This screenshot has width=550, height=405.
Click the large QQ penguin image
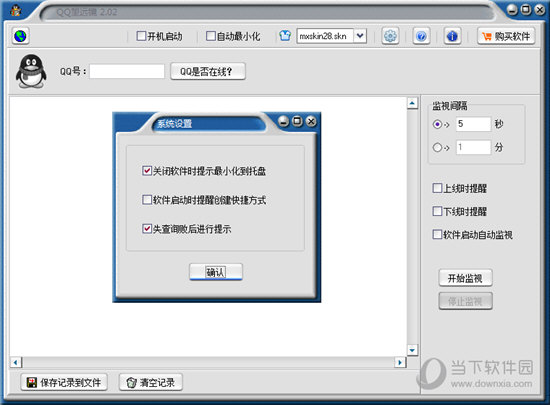pos(31,71)
